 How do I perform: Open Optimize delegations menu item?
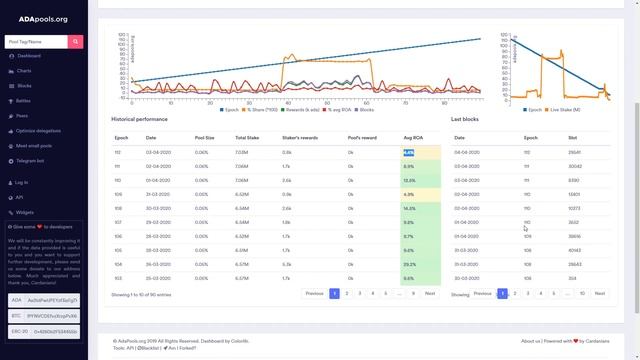pos(38,131)
